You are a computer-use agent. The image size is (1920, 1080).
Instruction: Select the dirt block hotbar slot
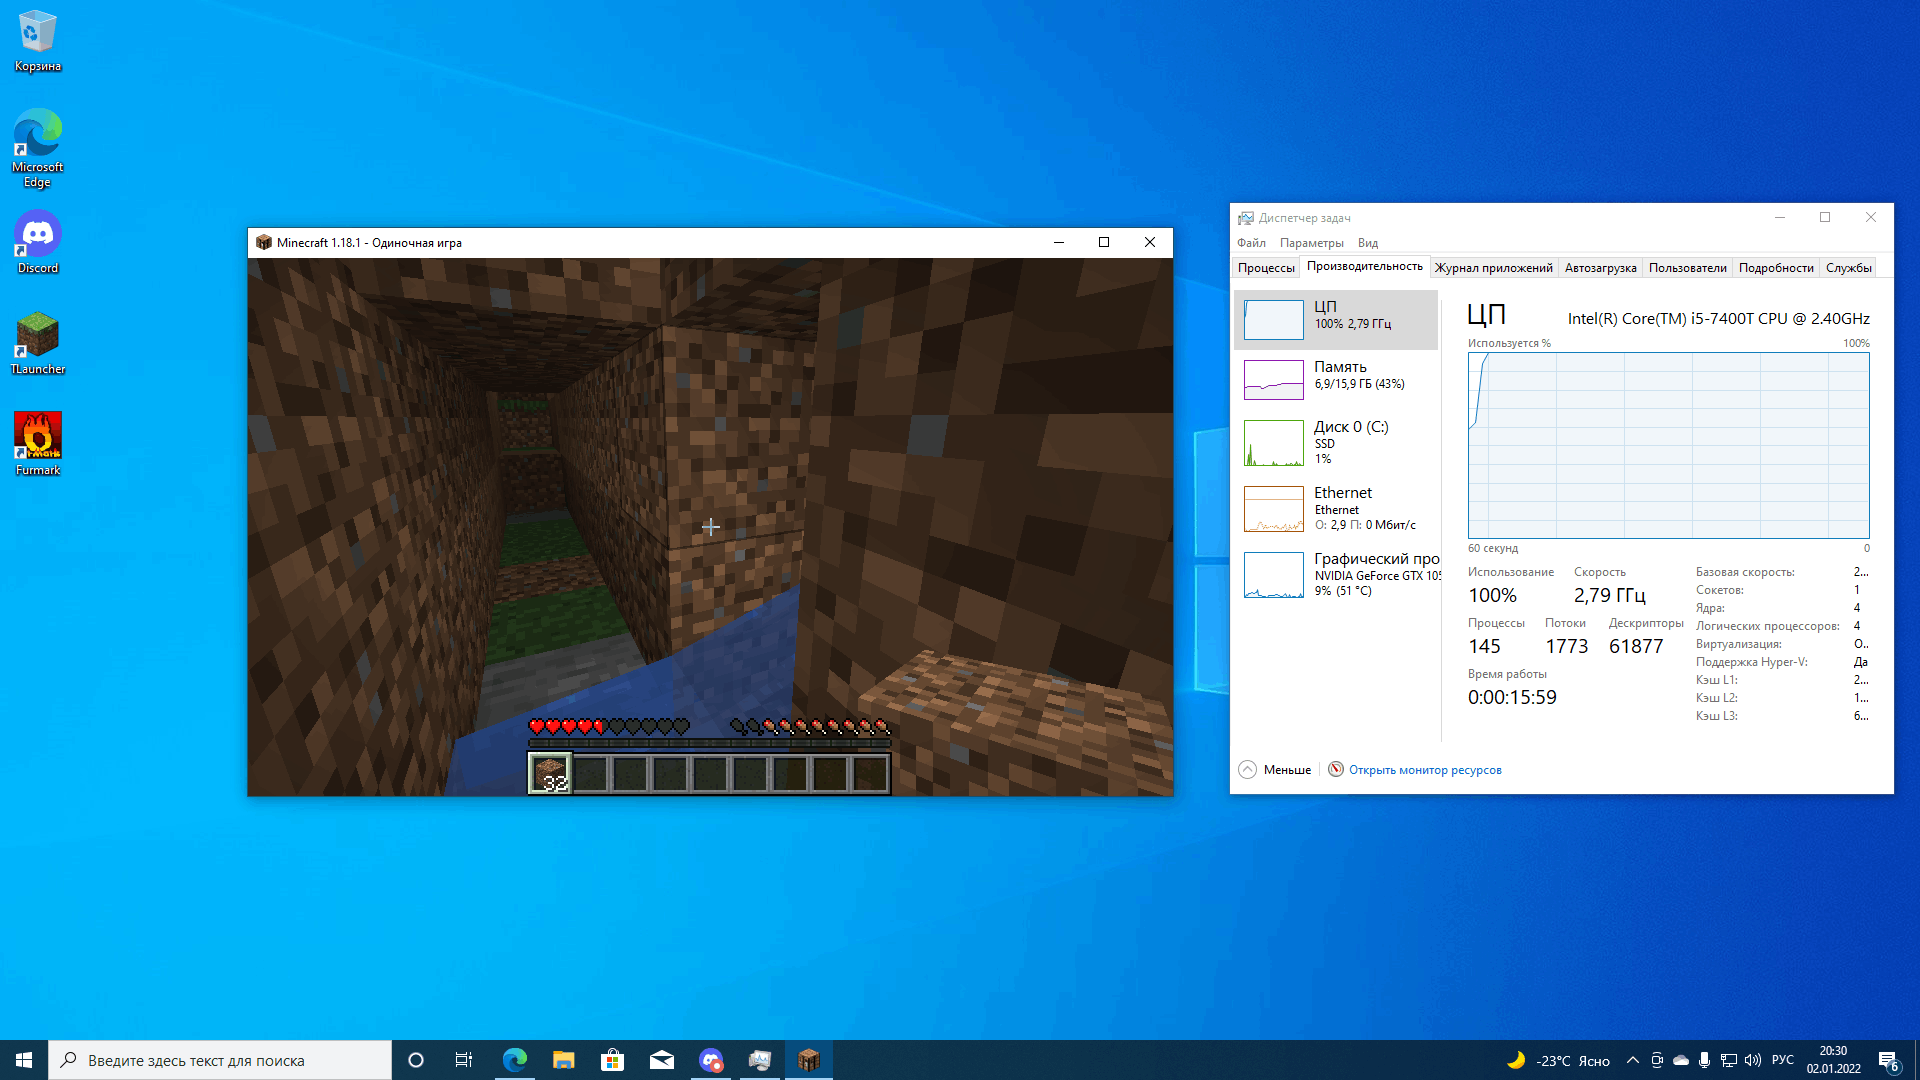click(551, 773)
